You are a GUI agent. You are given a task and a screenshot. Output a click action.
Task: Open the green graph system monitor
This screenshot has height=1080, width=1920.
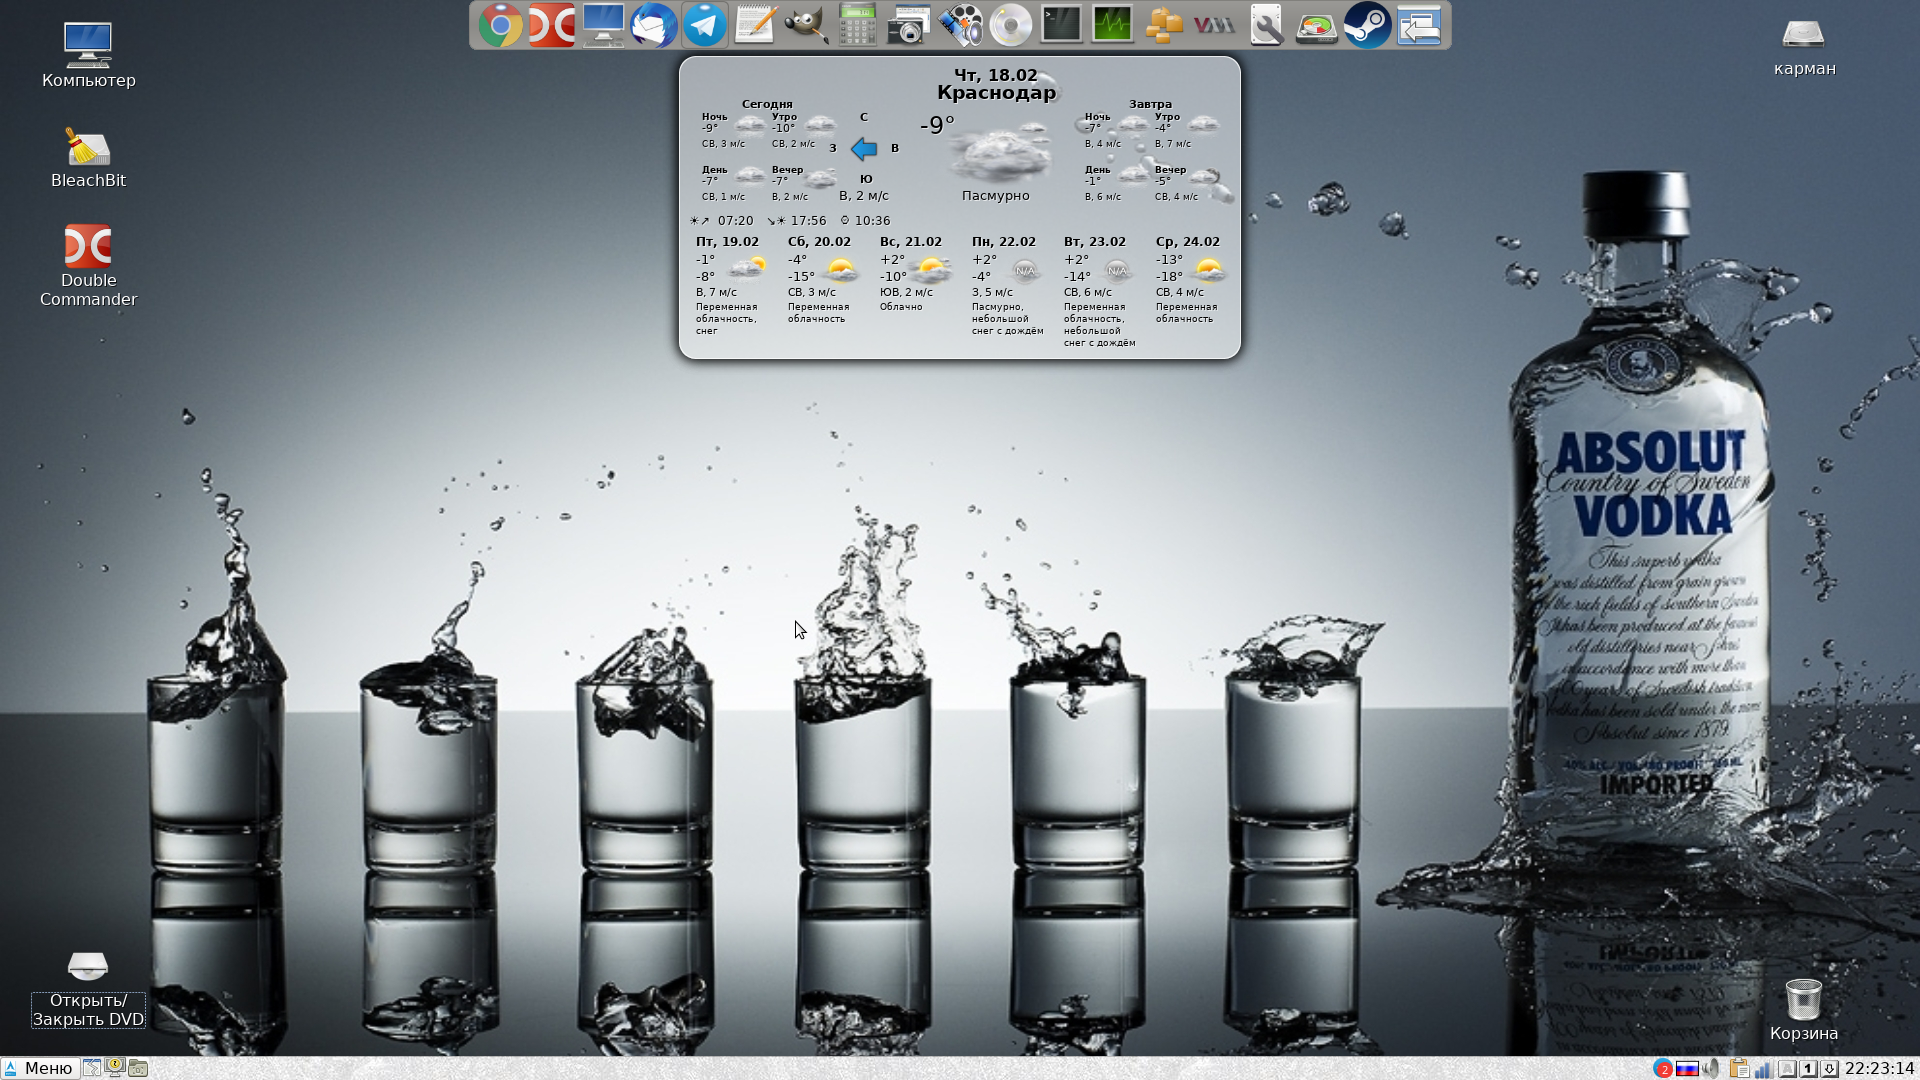coord(1113,25)
